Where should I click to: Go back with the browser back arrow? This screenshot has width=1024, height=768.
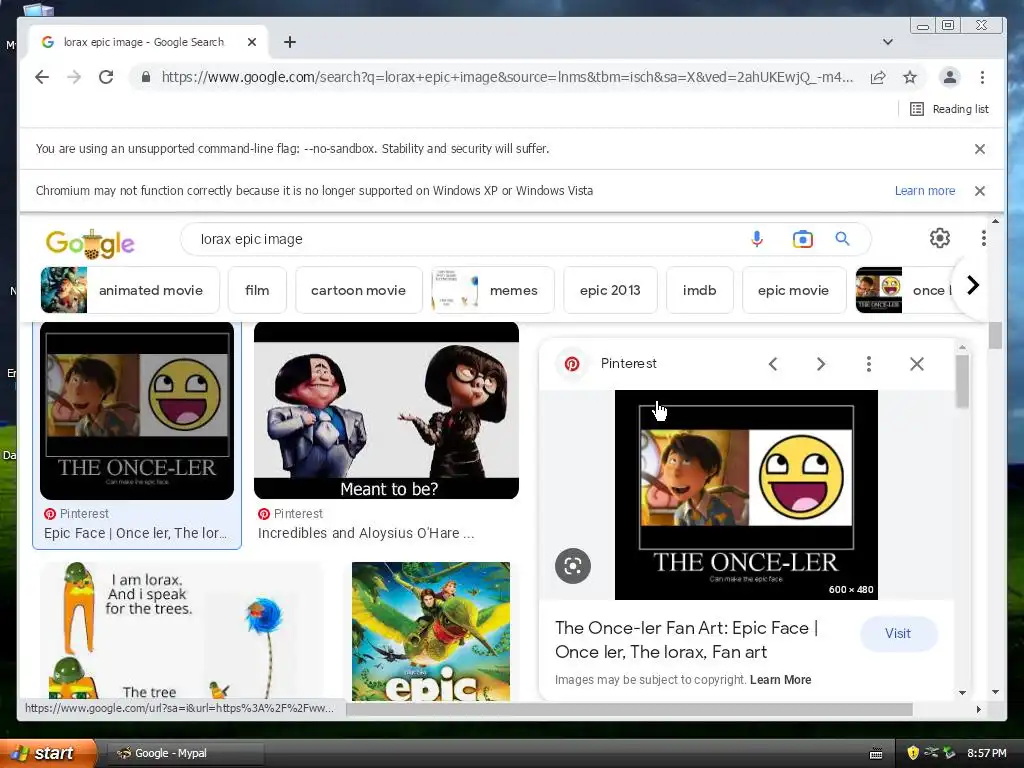tap(42, 77)
